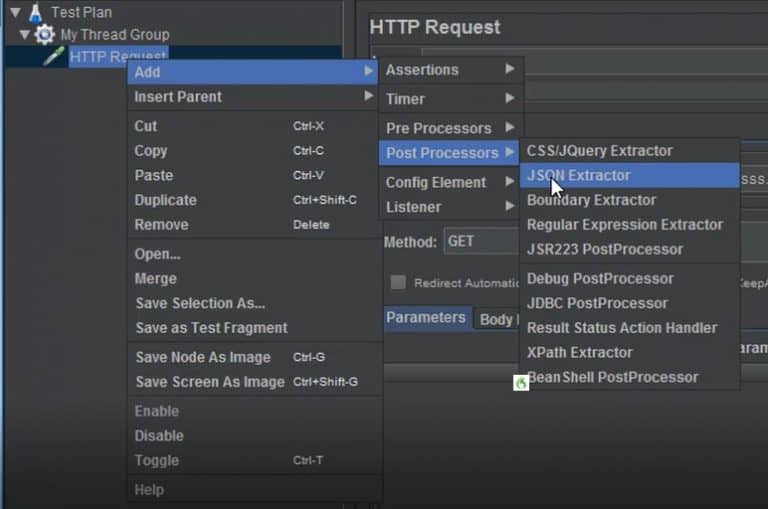Viewport: 768px width, 509px height.
Task: Expand the Timer submenu
Action: point(451,99)
